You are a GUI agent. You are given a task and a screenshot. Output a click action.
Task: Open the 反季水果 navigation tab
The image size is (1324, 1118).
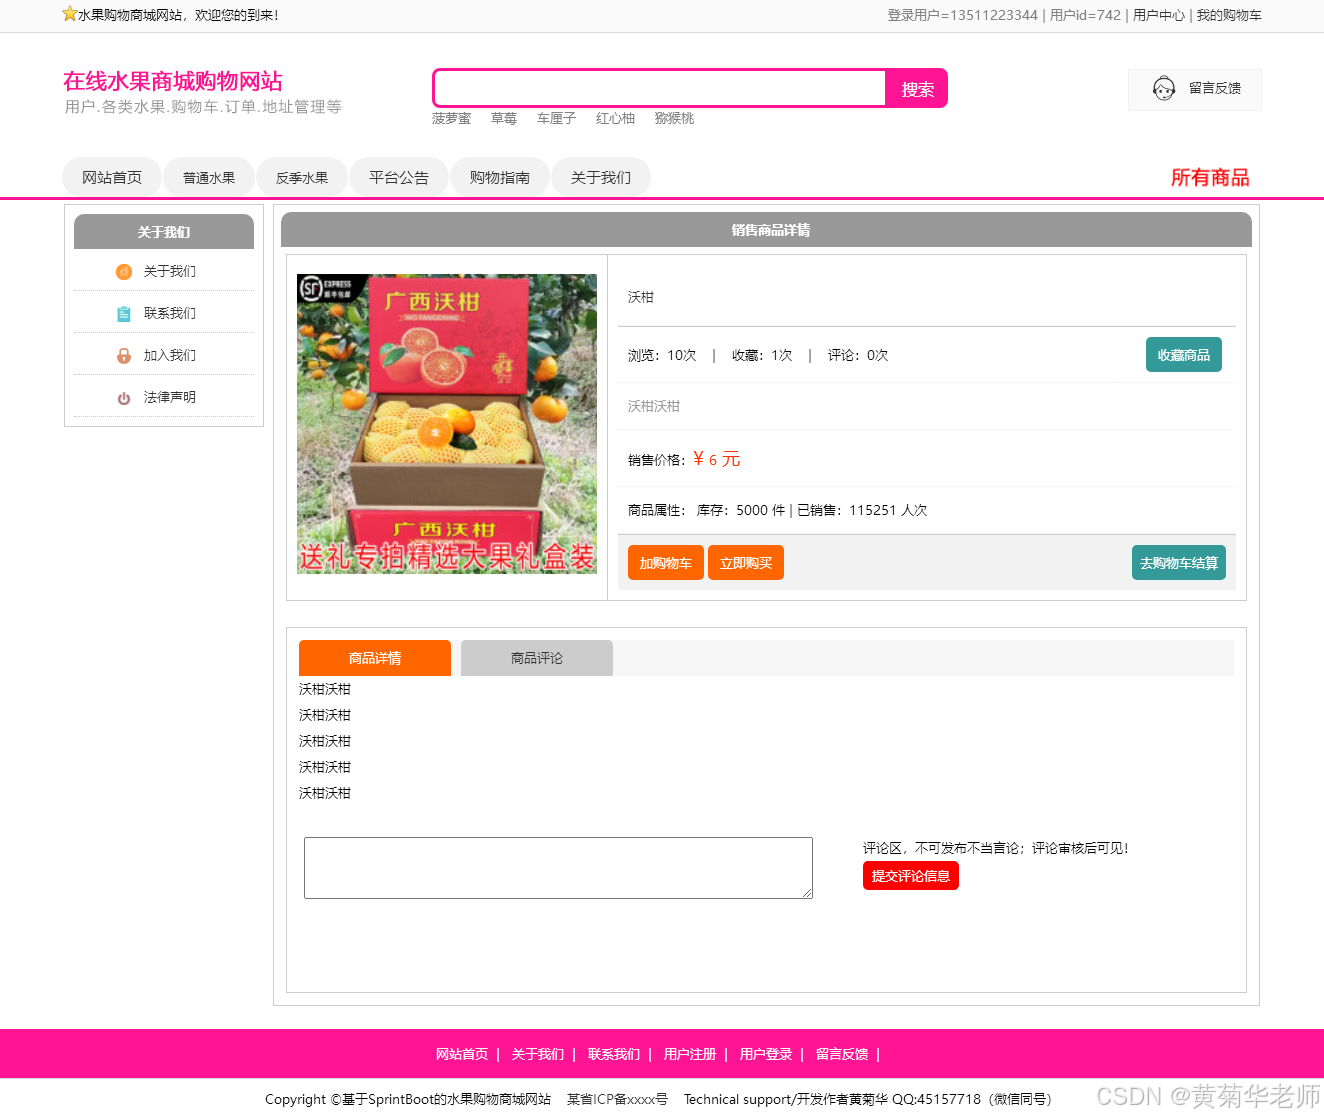pos(302,177)
